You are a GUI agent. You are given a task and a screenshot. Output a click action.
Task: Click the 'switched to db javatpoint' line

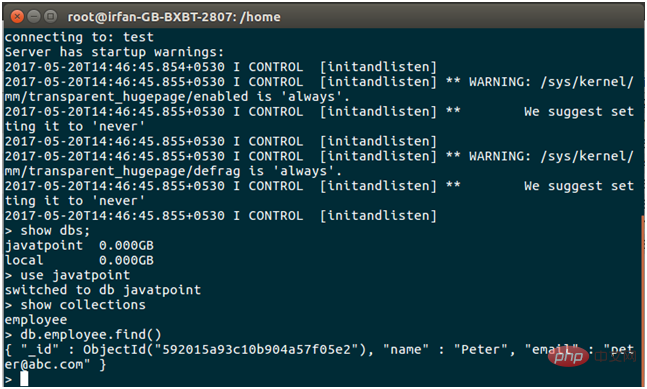103,290
